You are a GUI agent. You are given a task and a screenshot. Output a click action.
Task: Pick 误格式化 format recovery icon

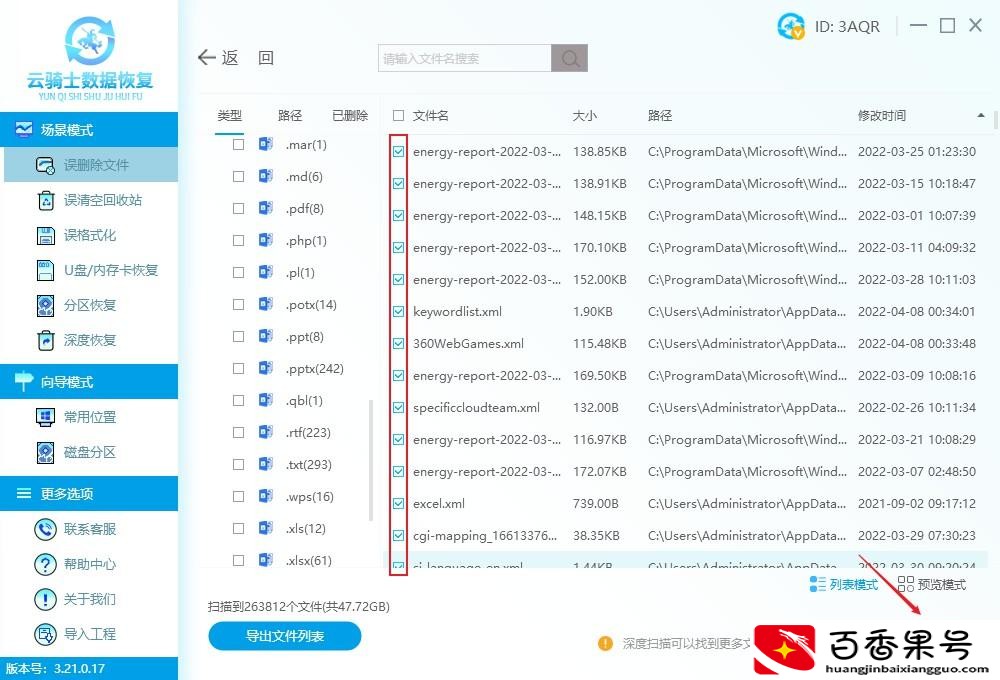point(45,235)
